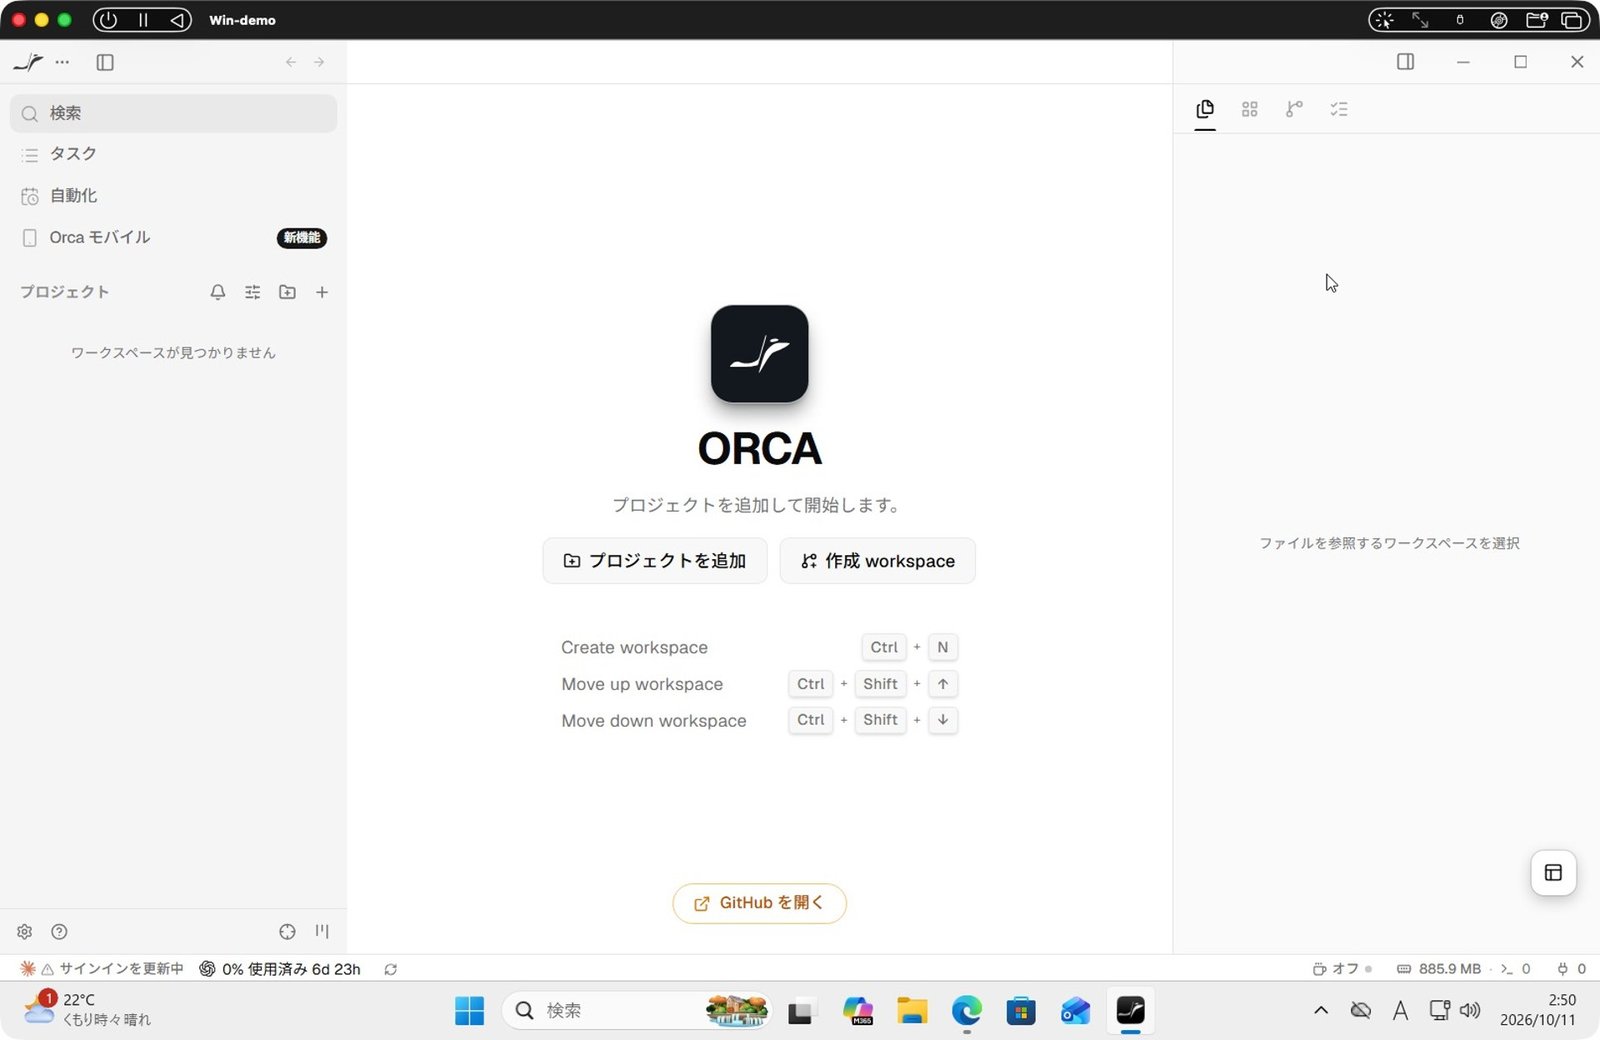Switch to the files tab in the right panel
Screen dimensions: 1600x1040
click(1205, 109)
